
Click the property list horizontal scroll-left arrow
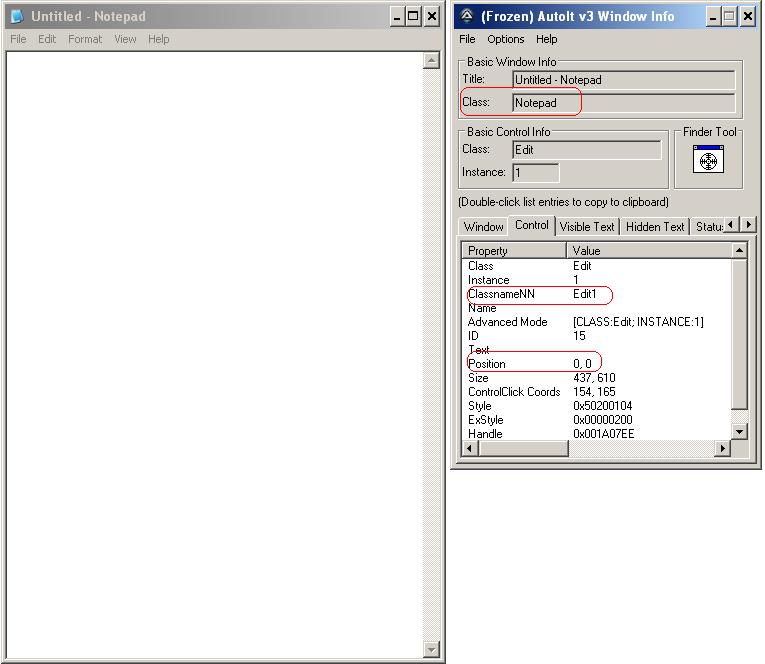pos(470,448)
